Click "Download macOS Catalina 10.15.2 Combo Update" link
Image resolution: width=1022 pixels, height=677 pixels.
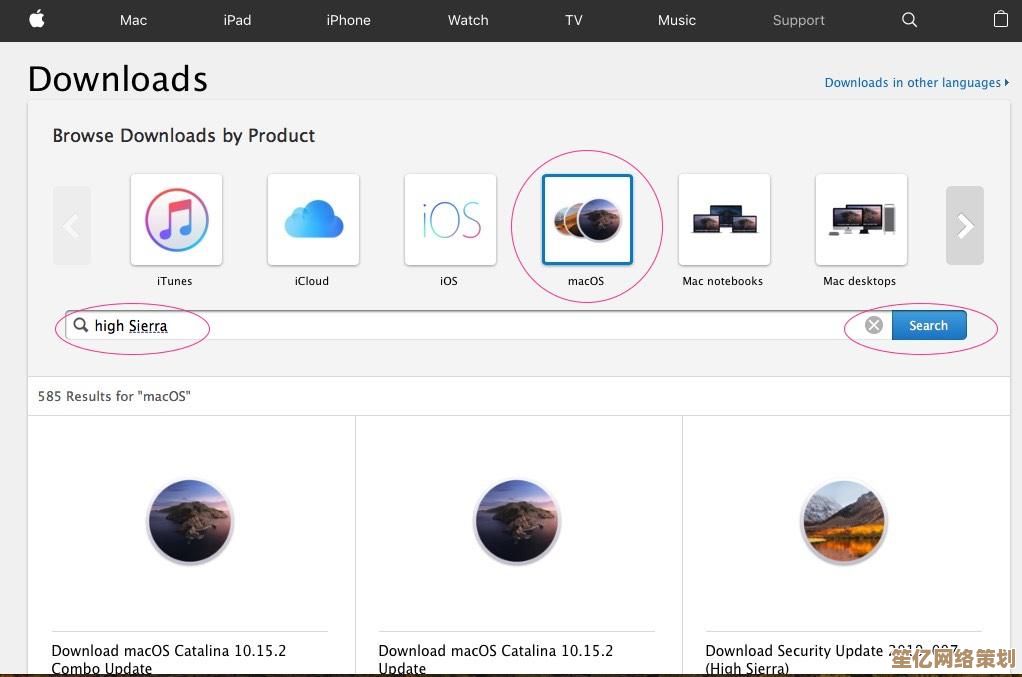169,659
